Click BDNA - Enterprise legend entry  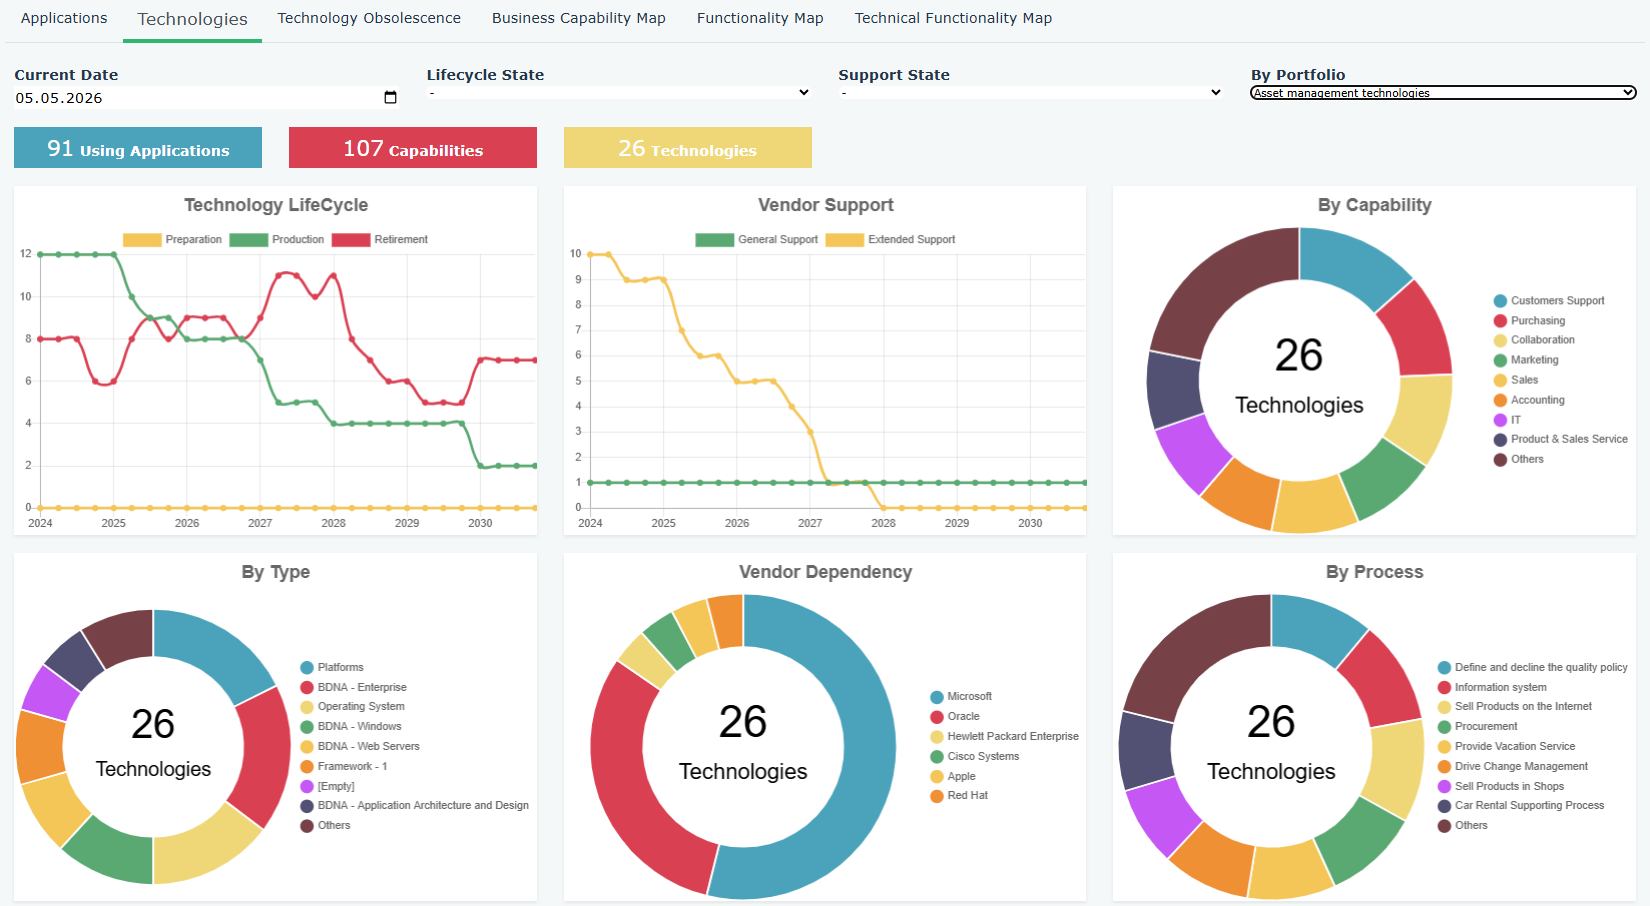pos(354,687)
